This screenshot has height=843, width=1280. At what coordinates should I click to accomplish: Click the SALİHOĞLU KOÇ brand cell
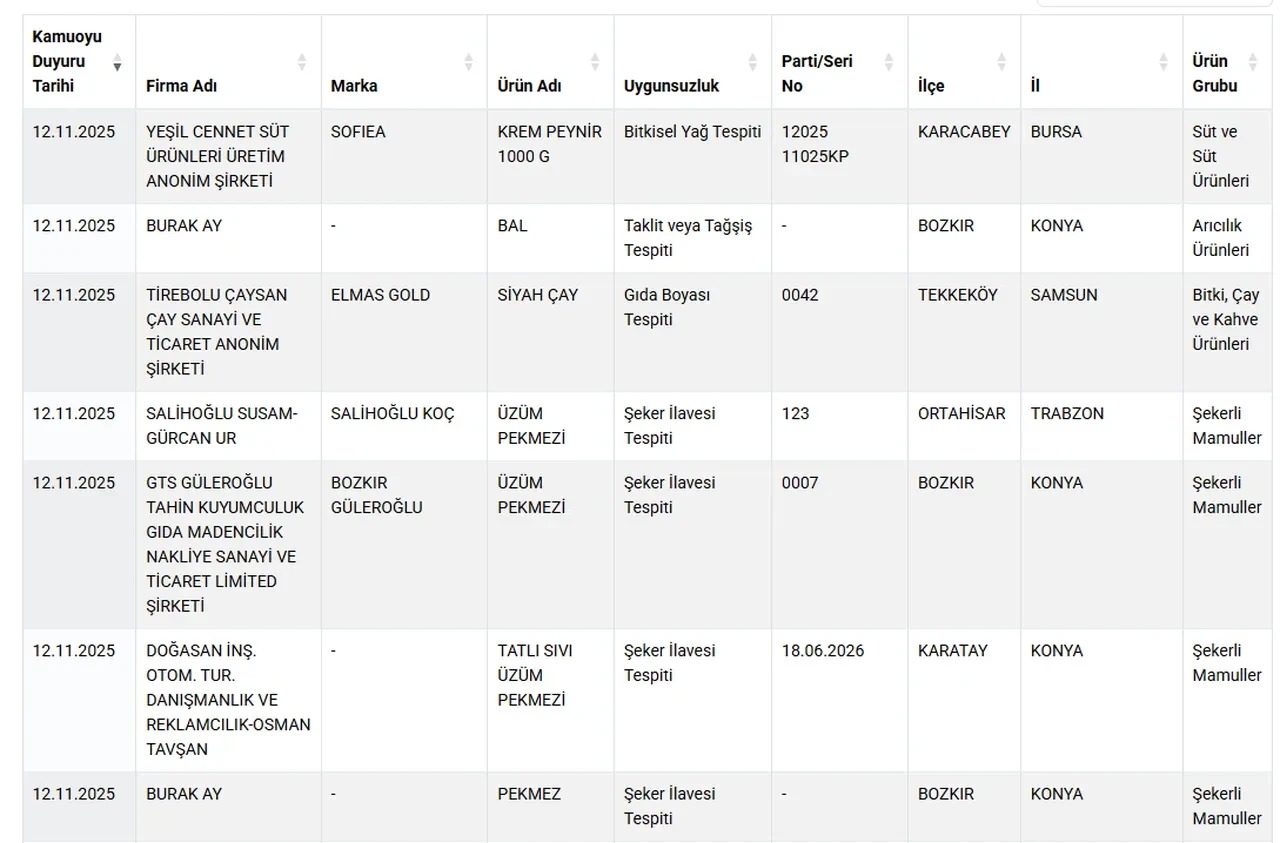pyautogui.click(x=392, y=413)
